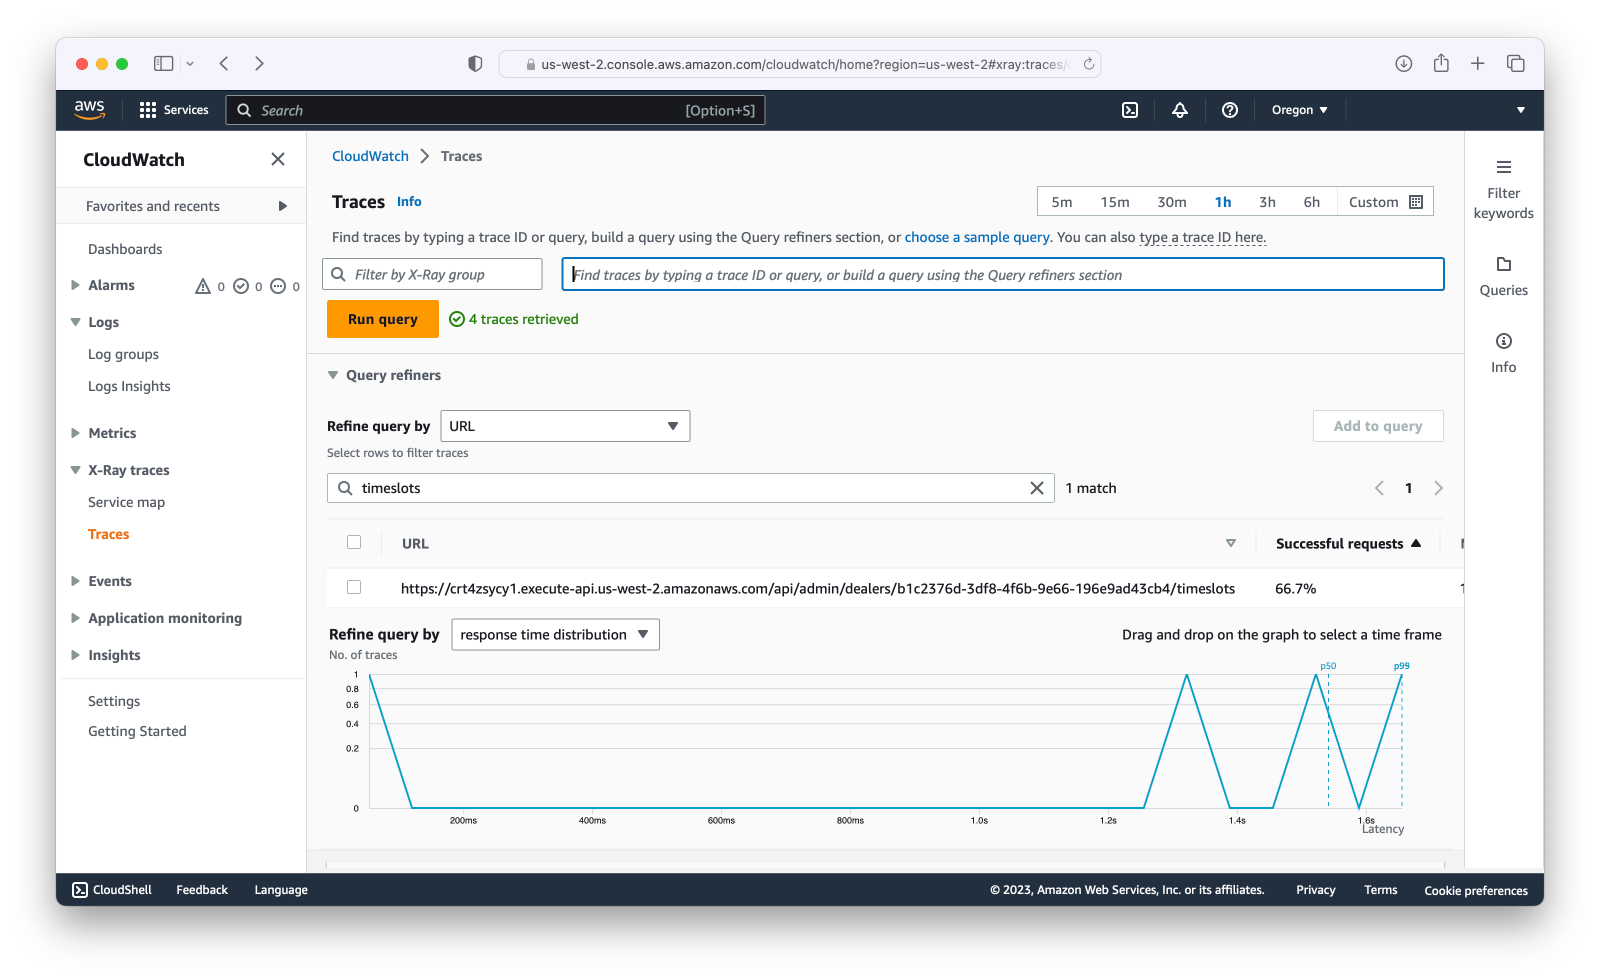Close the CloudWatch sidebar panel
Viewport: 1600px width, 980px height.
[x=278, y=159]
